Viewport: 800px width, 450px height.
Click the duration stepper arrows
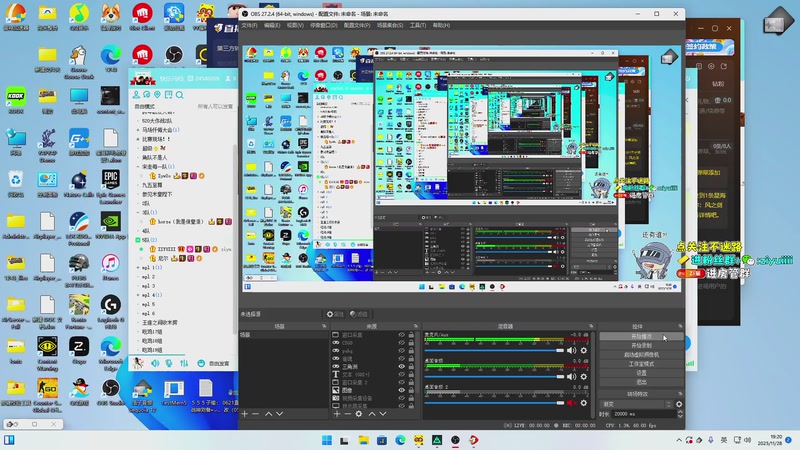coord(680,414)
